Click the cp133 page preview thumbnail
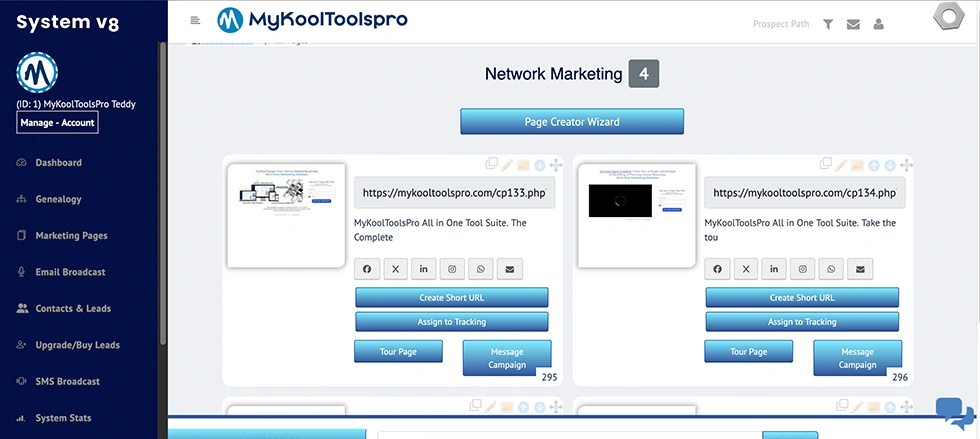Image resolution: width=980 pixels, height=439 pixels. coord(286,215)
